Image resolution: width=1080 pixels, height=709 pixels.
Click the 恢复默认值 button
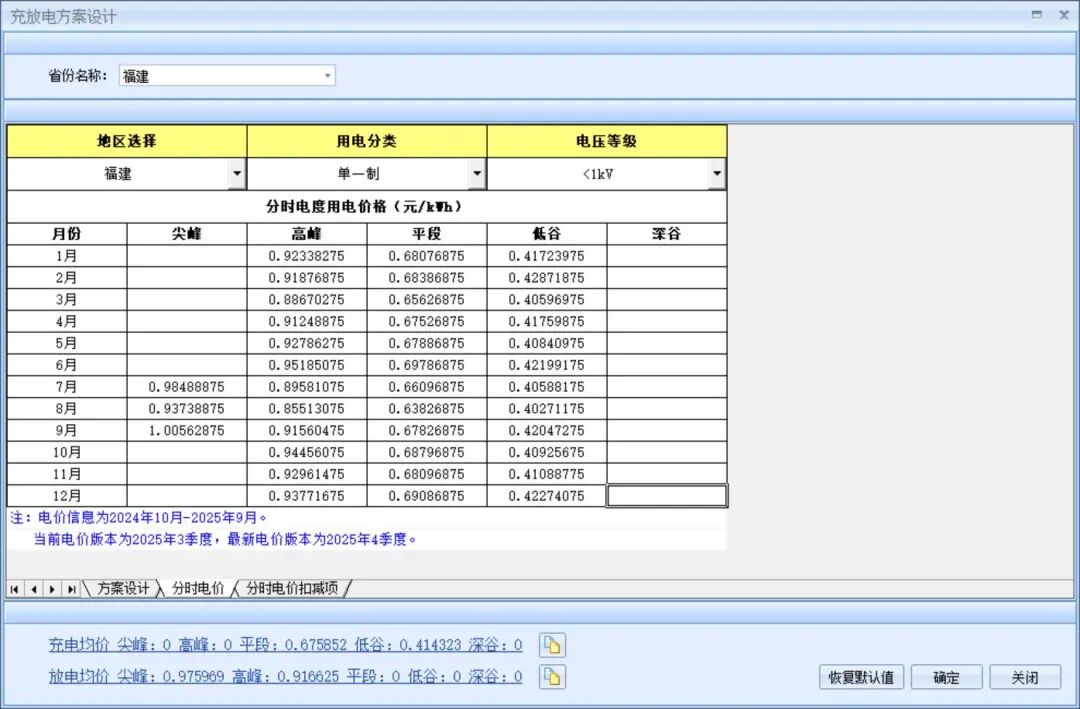(x=861, y=677)
